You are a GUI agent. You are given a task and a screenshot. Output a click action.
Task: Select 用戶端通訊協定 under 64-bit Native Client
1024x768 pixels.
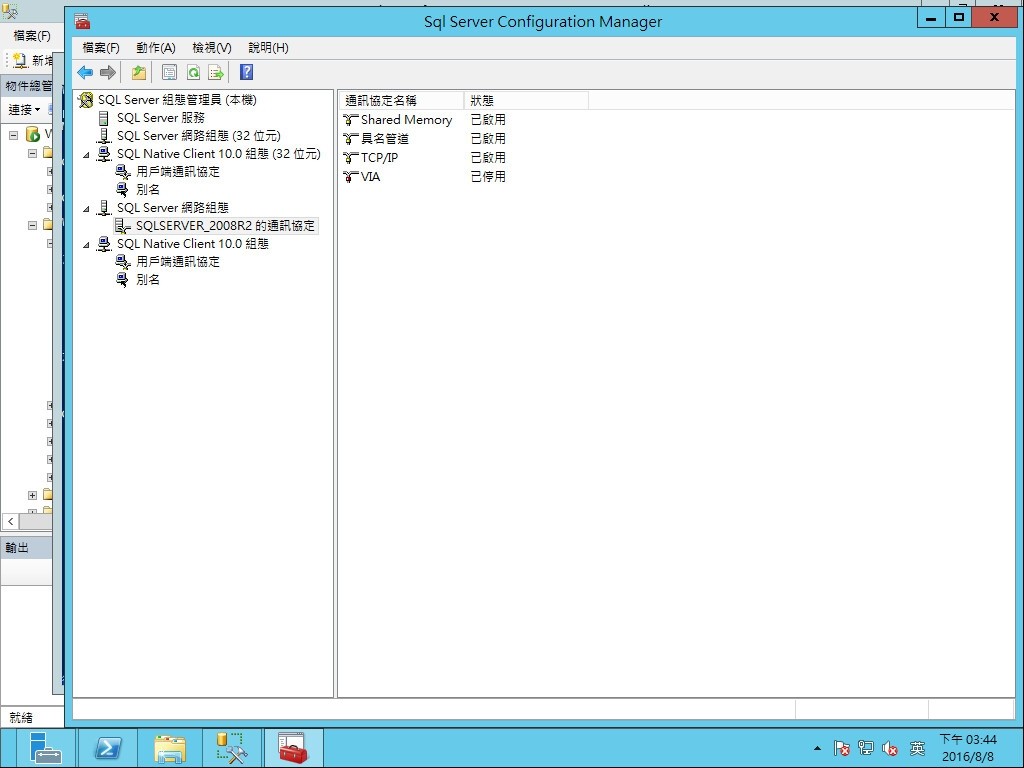point(178,261)
